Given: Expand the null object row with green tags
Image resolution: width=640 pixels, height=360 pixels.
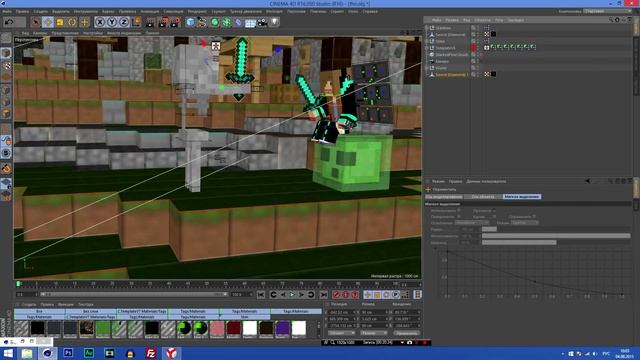Looking at the screenshot, I should coord(427,48).
